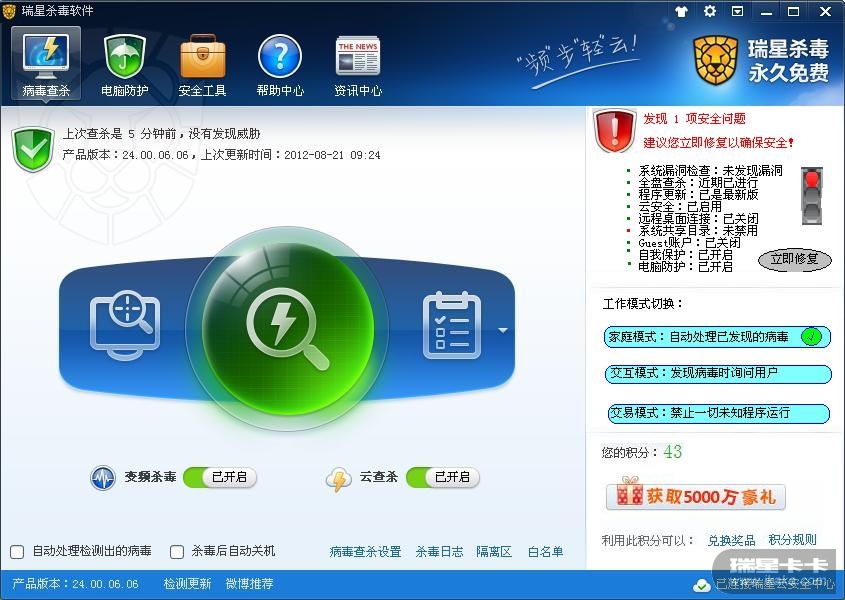Viewport: 845px width, 600px height.
Task: Open settings gear icon in title bar
Action: [710, 11]
